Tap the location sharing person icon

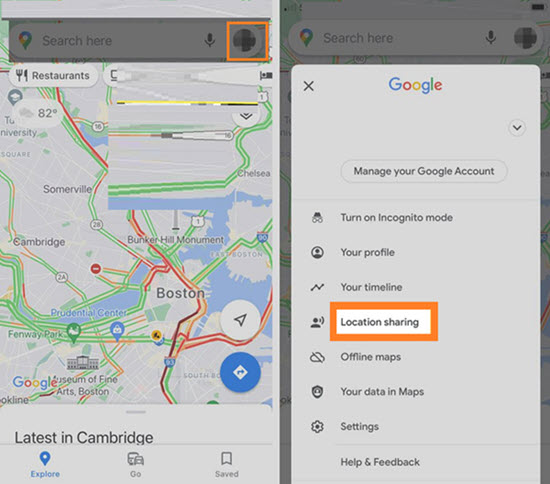point(317,322)
